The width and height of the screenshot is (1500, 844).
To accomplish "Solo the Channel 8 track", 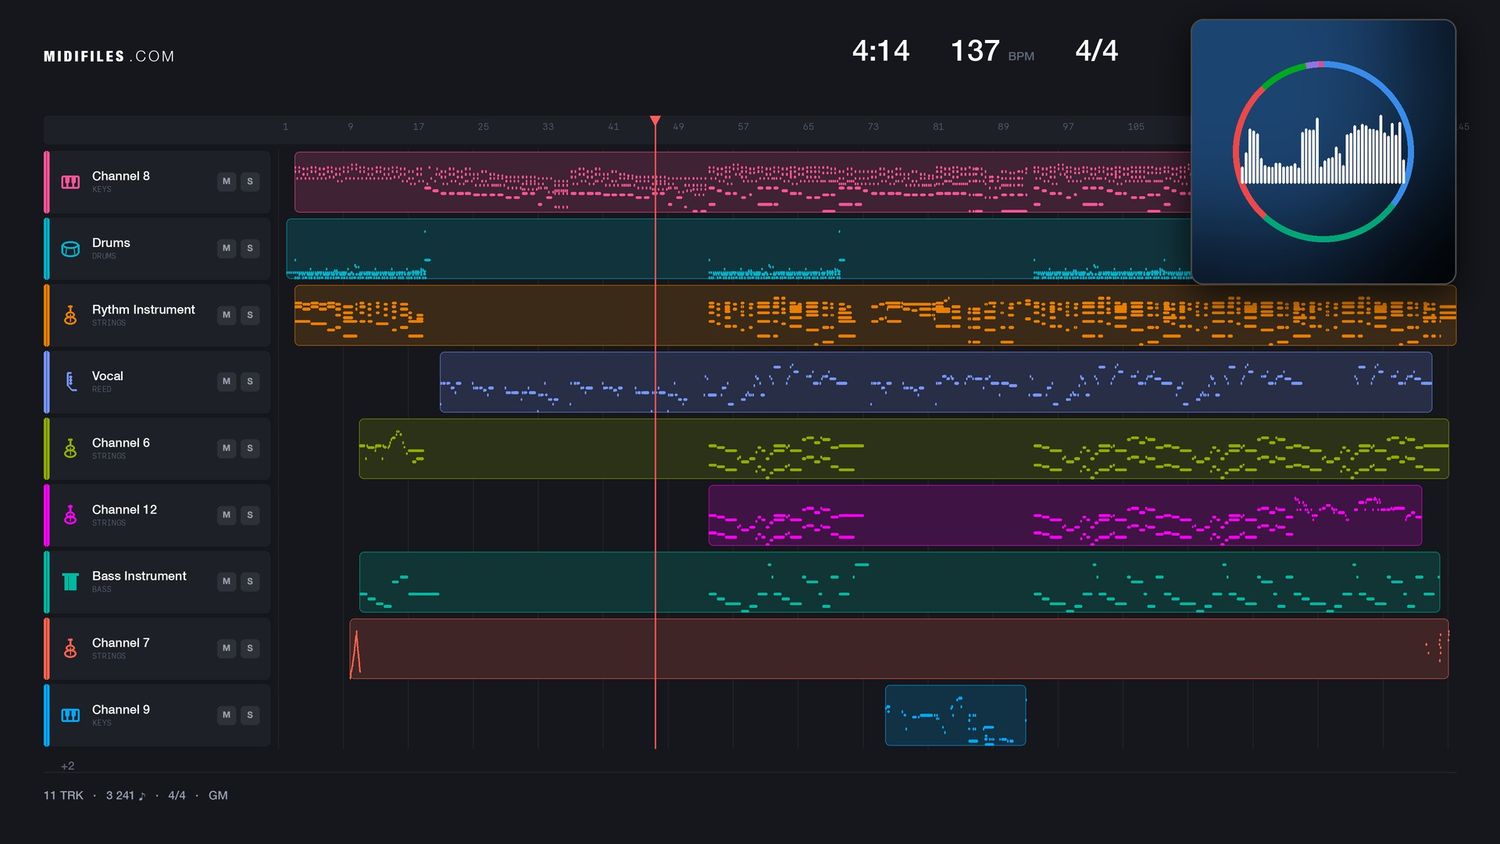I will [x=250, y=182].
